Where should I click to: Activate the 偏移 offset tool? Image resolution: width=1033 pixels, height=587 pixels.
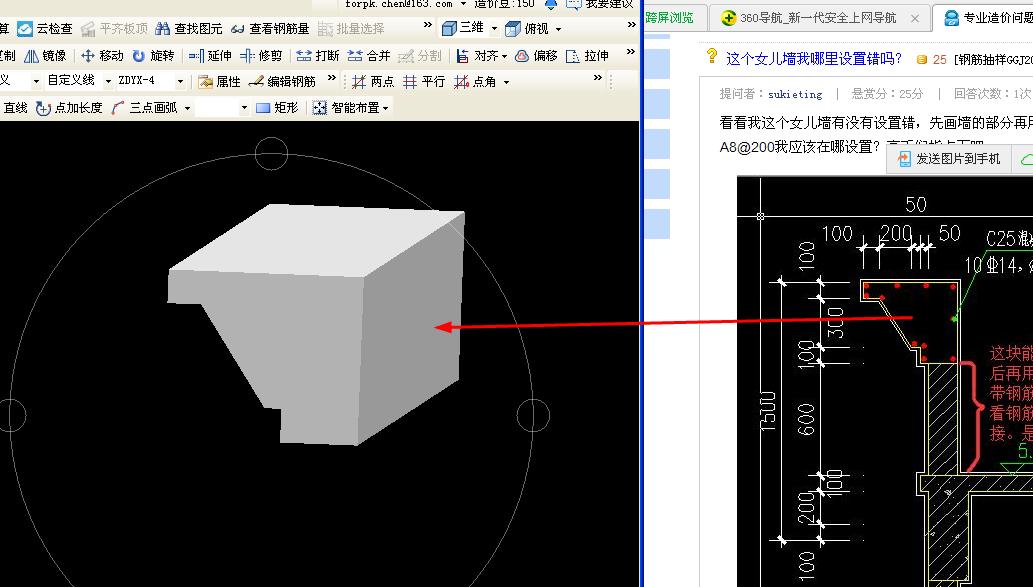(536, 56)
